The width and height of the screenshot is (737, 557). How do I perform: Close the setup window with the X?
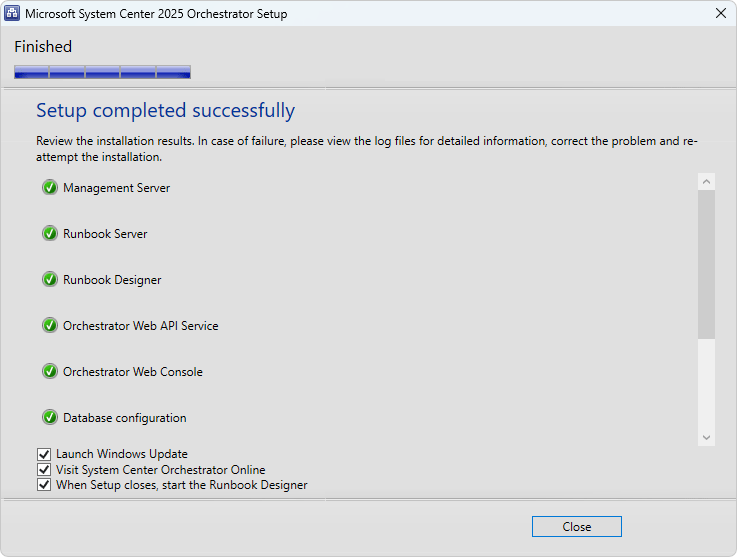pos(721,13)
